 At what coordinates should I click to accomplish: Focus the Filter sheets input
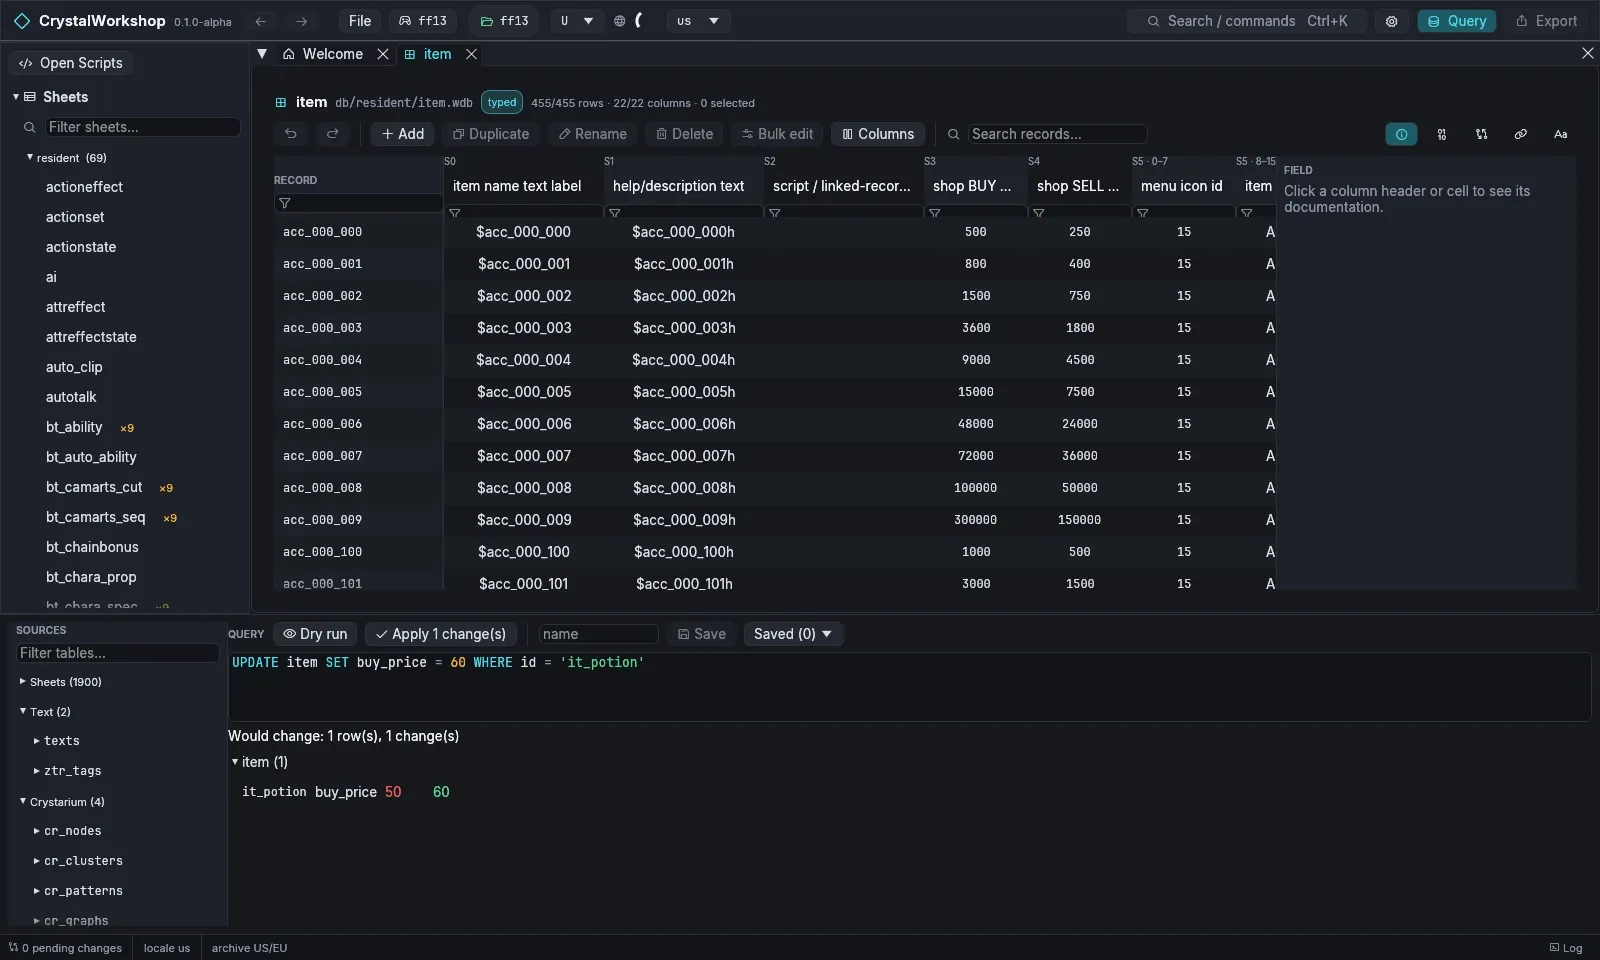coord(142,127)
